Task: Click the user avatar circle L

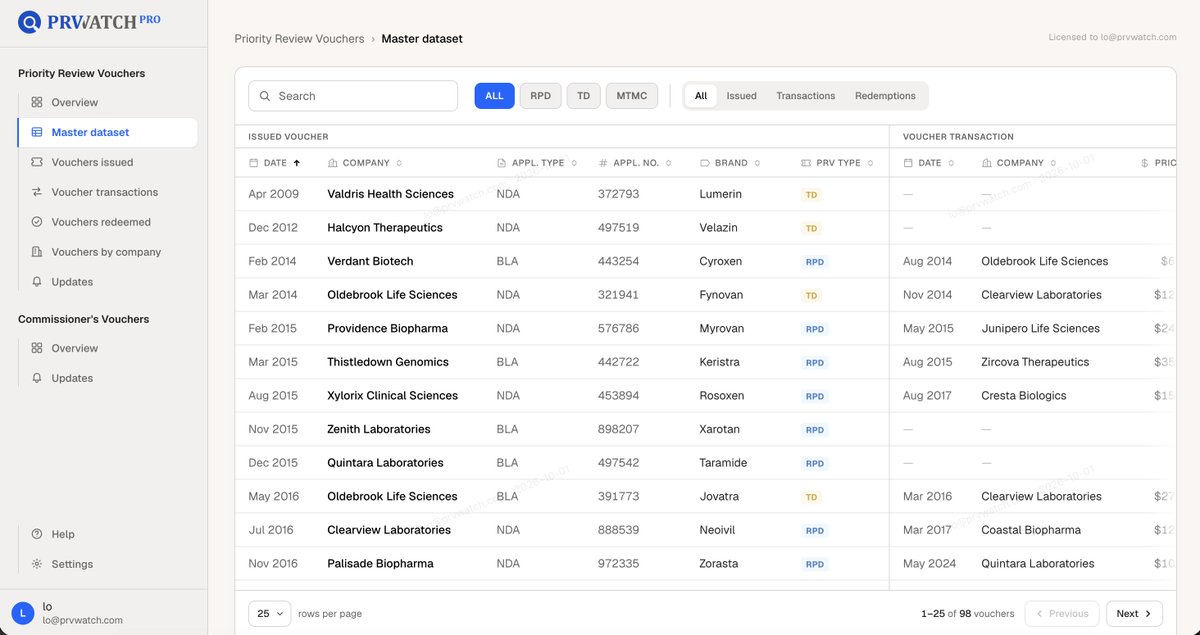Action: point(23,613)
